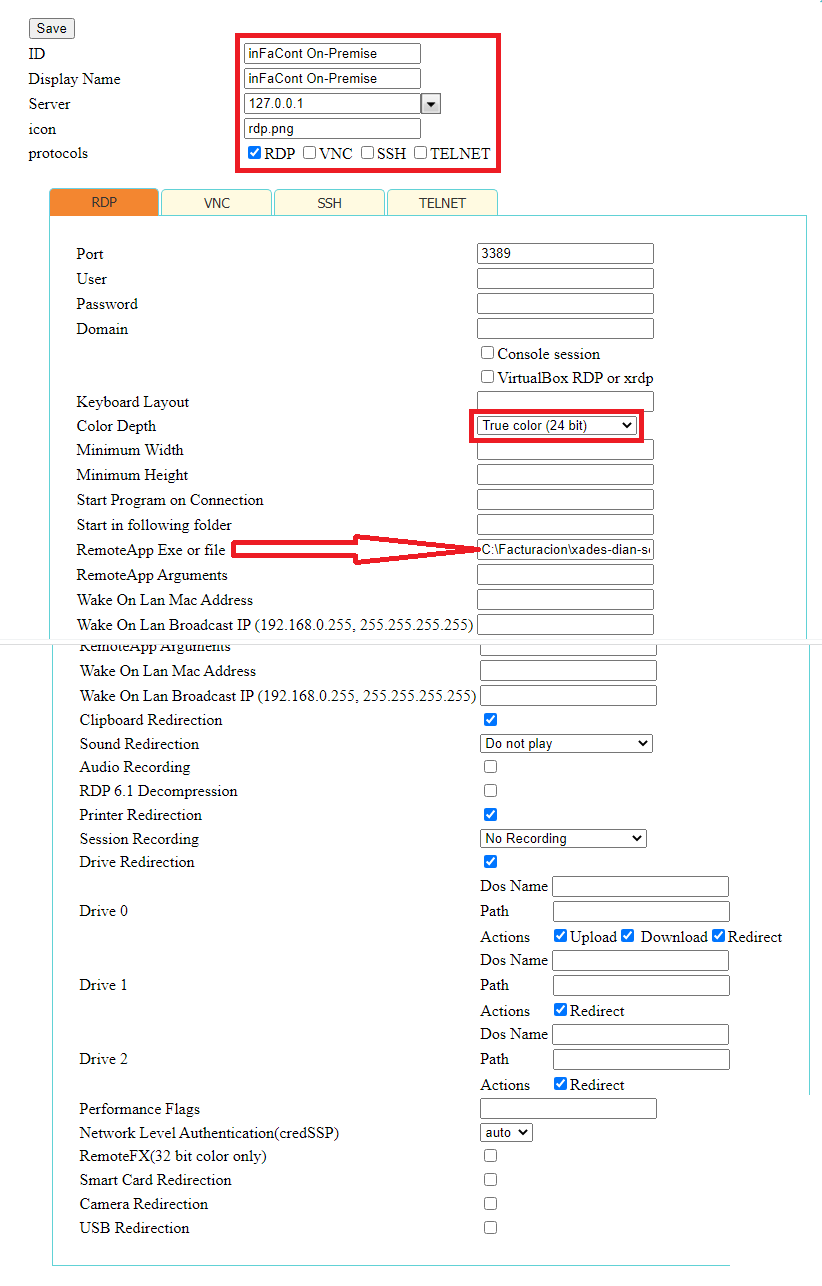The width and height of the screenshot is (822, 1286).
Task: Open the Color Depth dropdown
Action: 557,426
